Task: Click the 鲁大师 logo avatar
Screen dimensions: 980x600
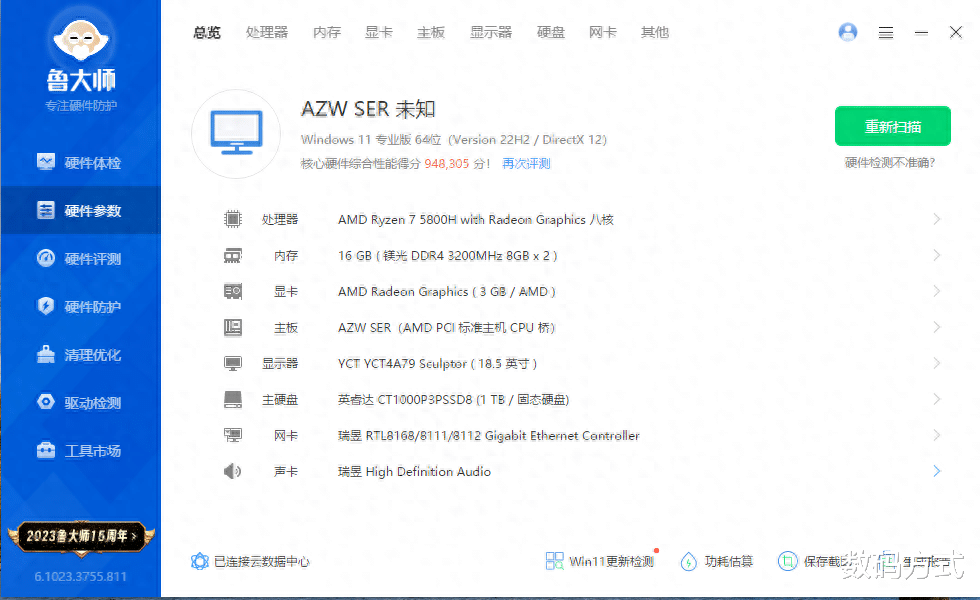Action: 81,39
